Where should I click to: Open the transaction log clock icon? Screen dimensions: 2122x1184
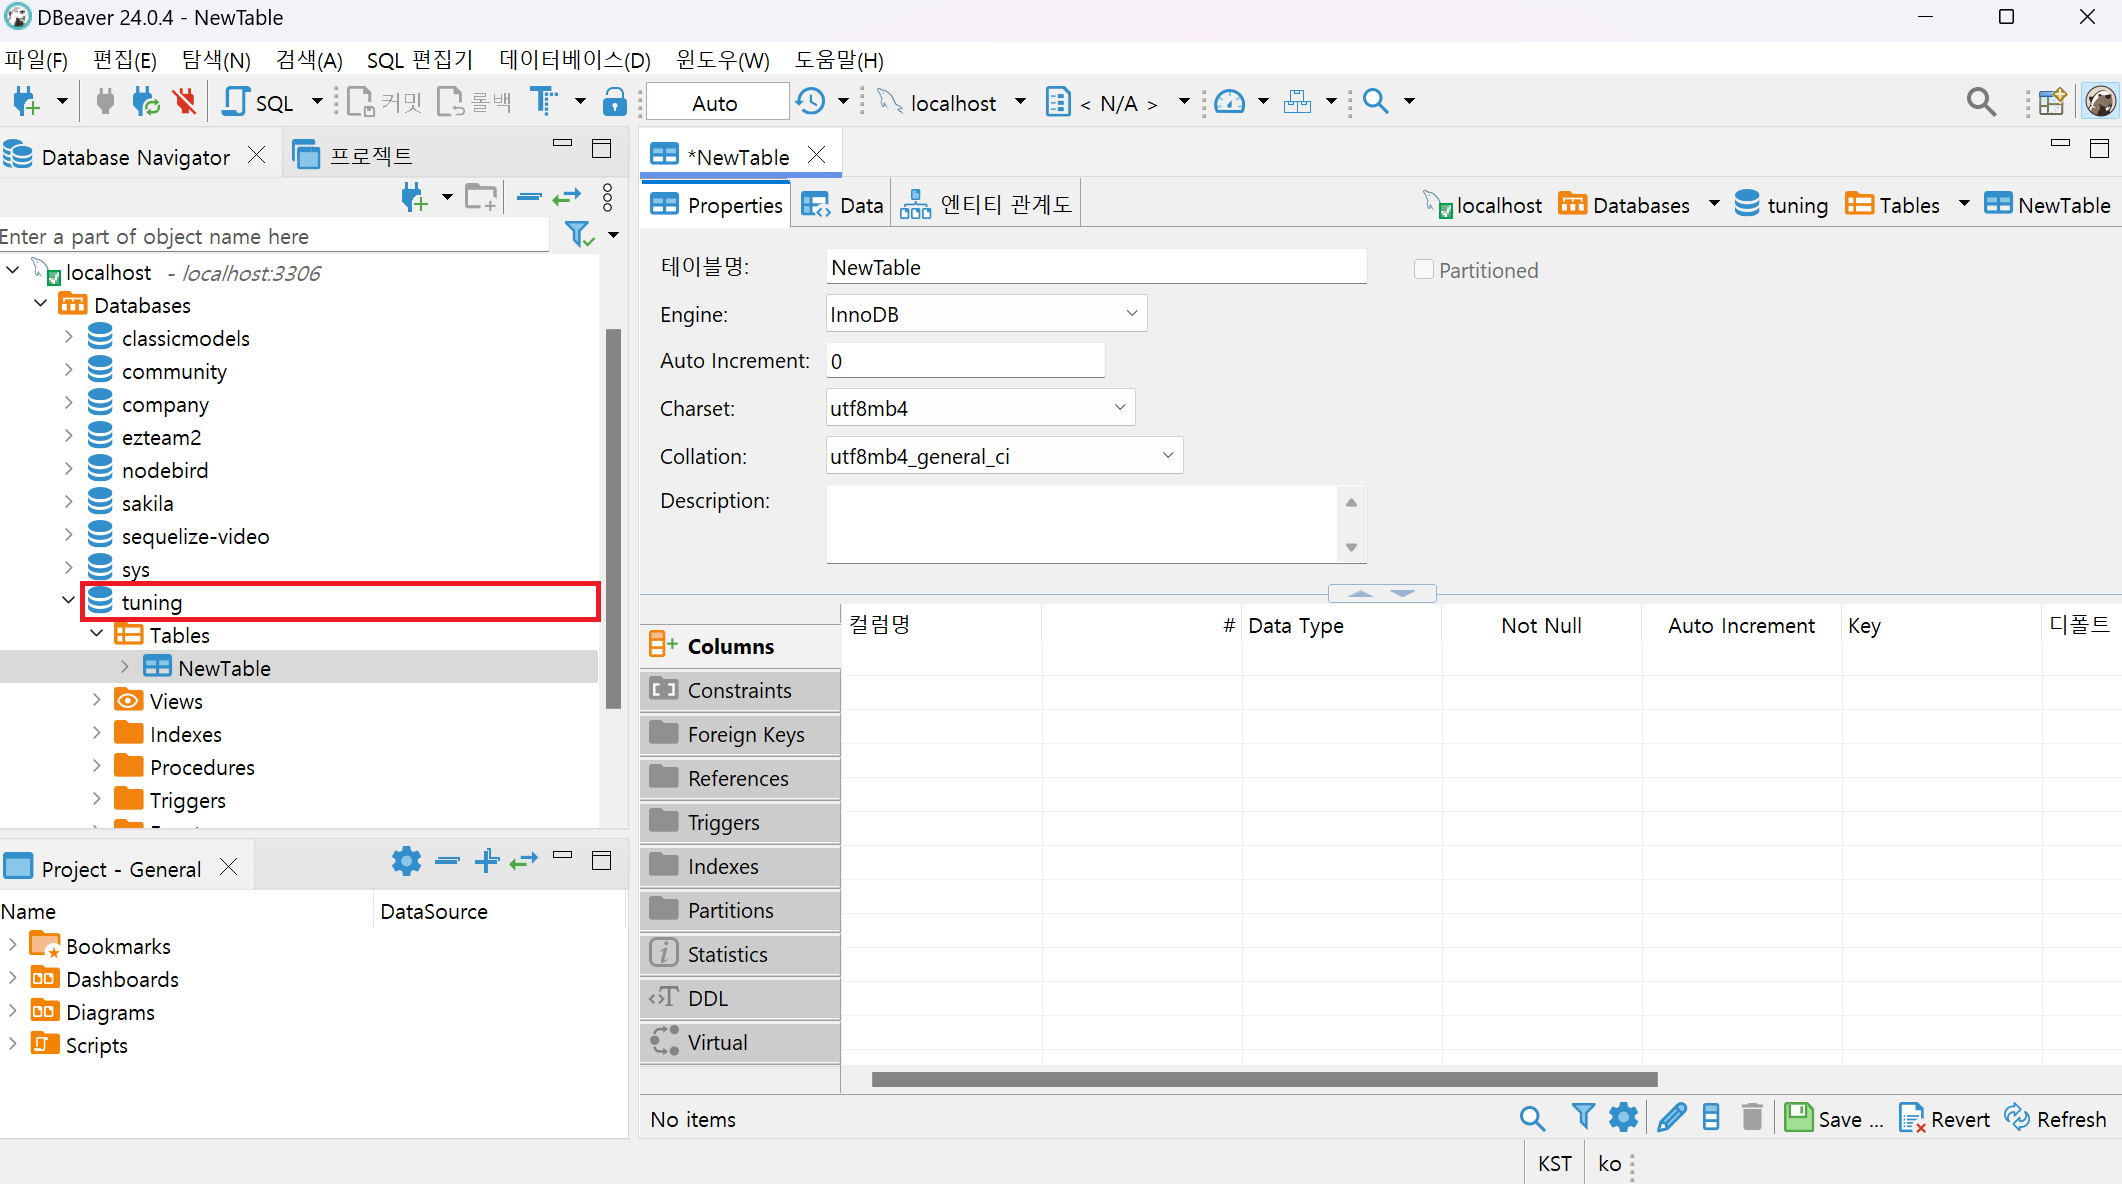(811, 102)
